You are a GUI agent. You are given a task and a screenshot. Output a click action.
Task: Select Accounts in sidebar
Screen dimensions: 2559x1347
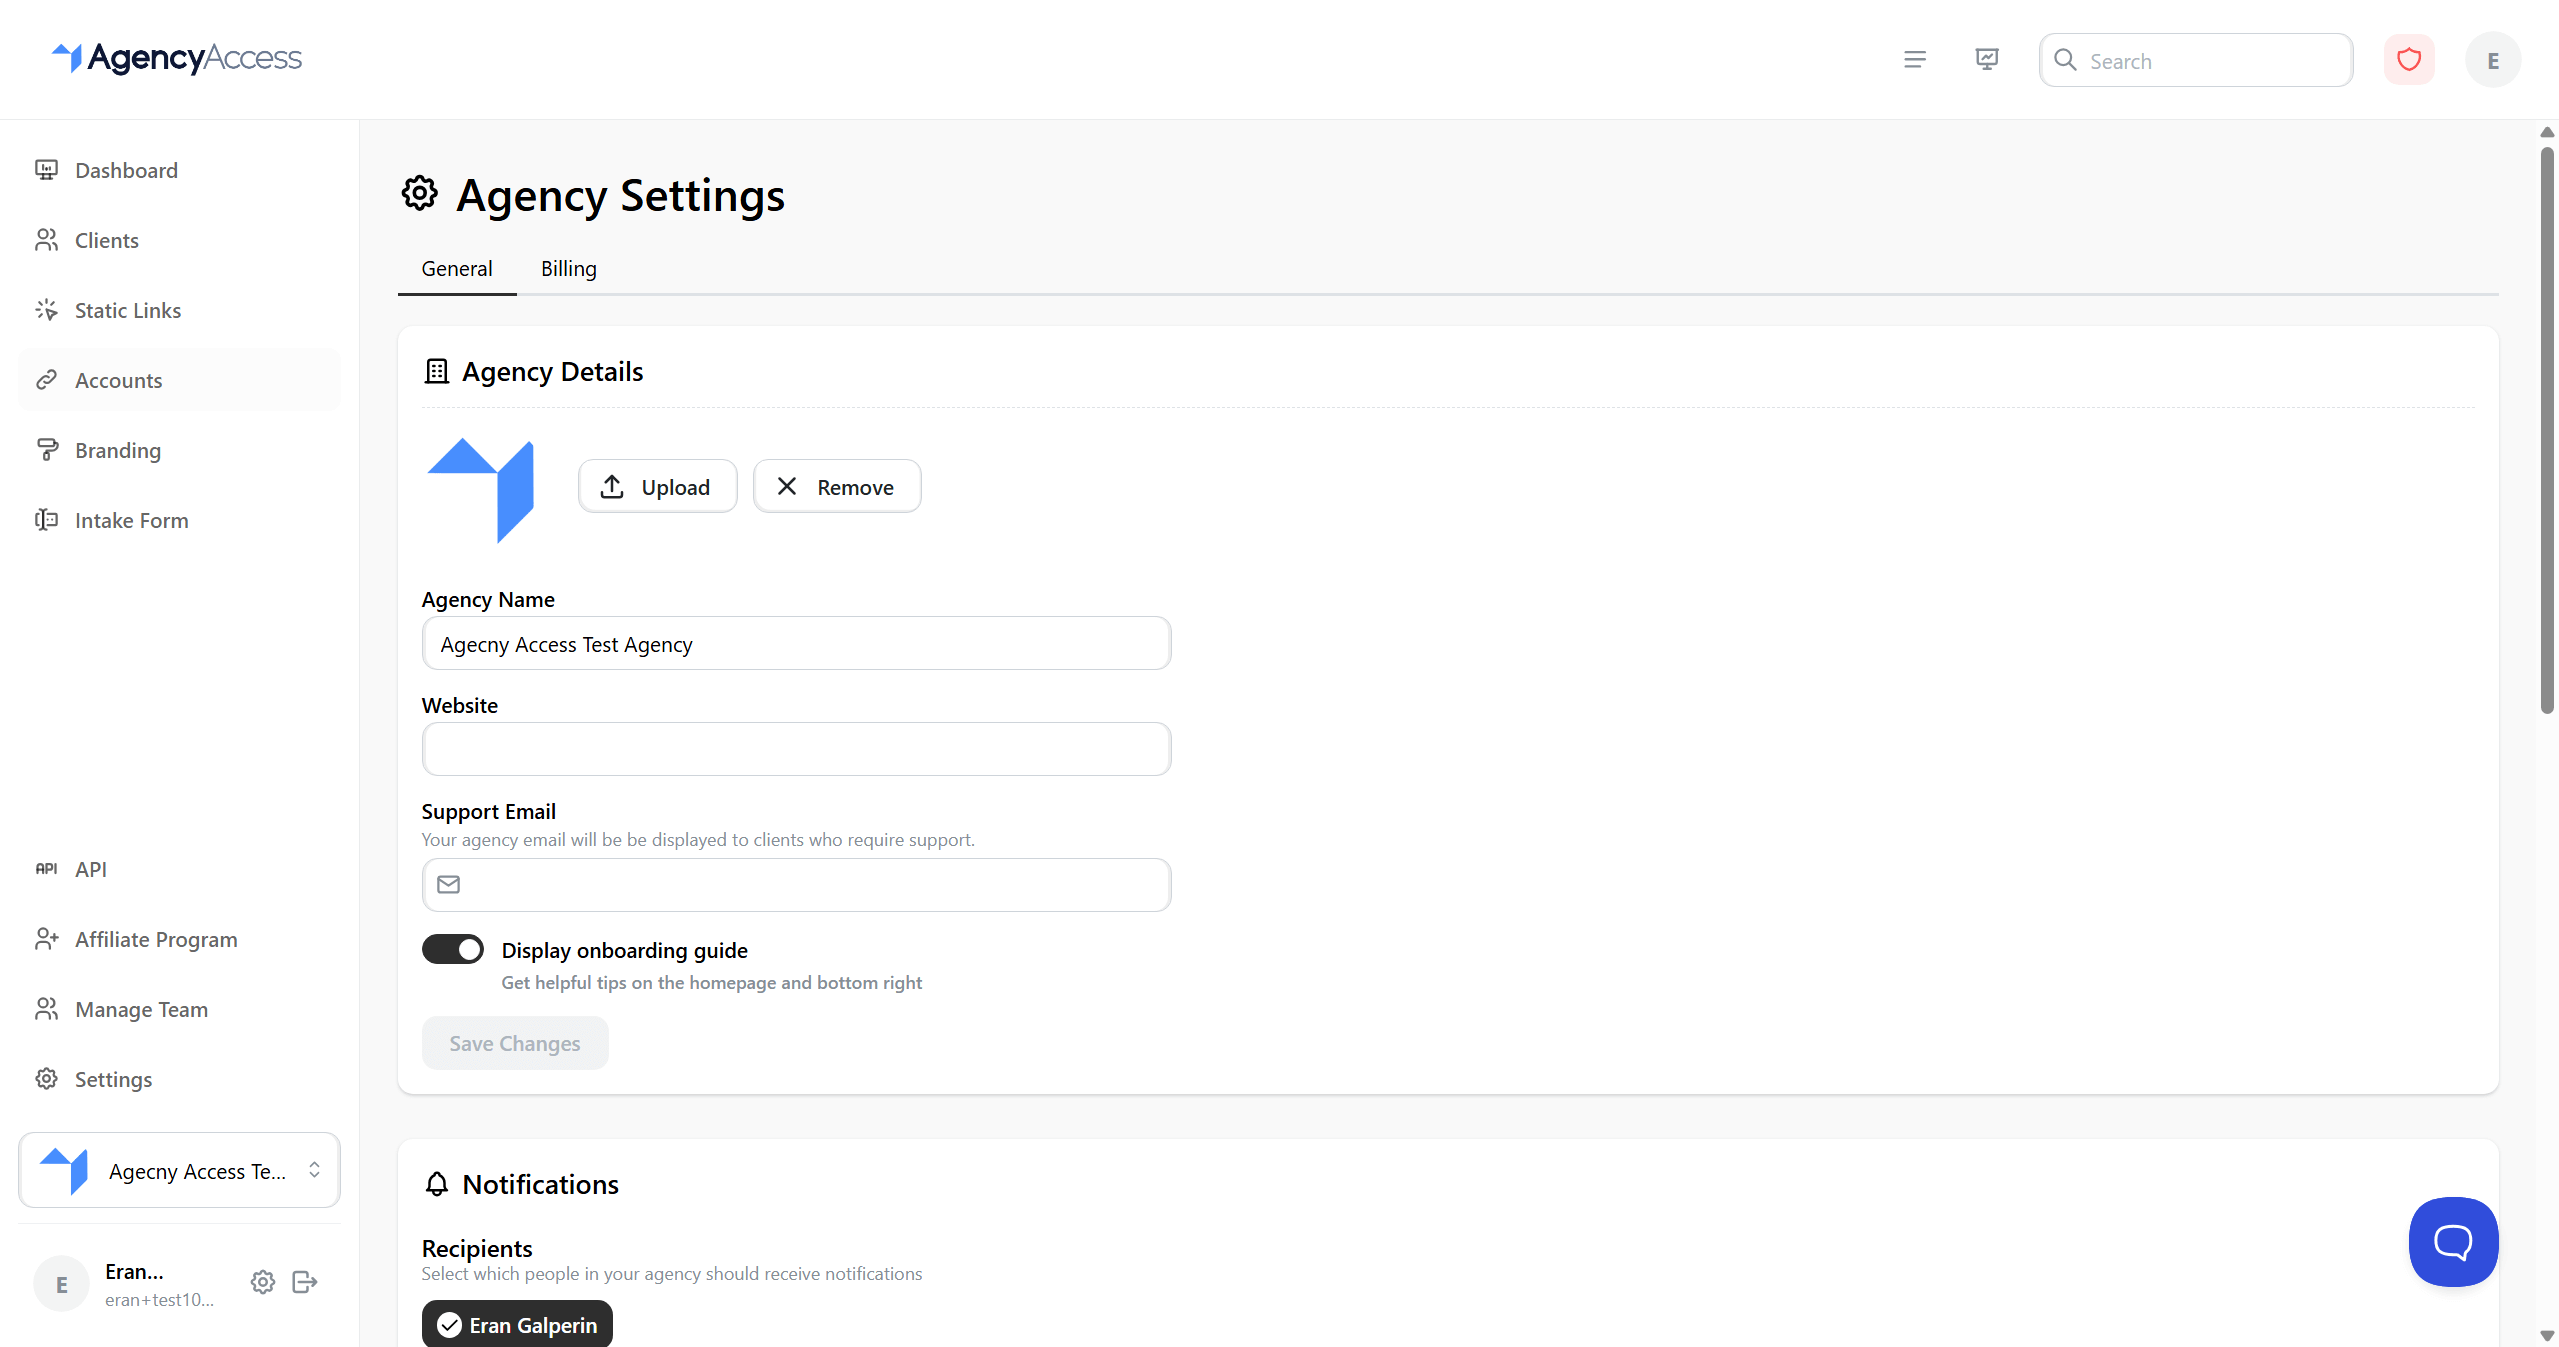point(179,380)
